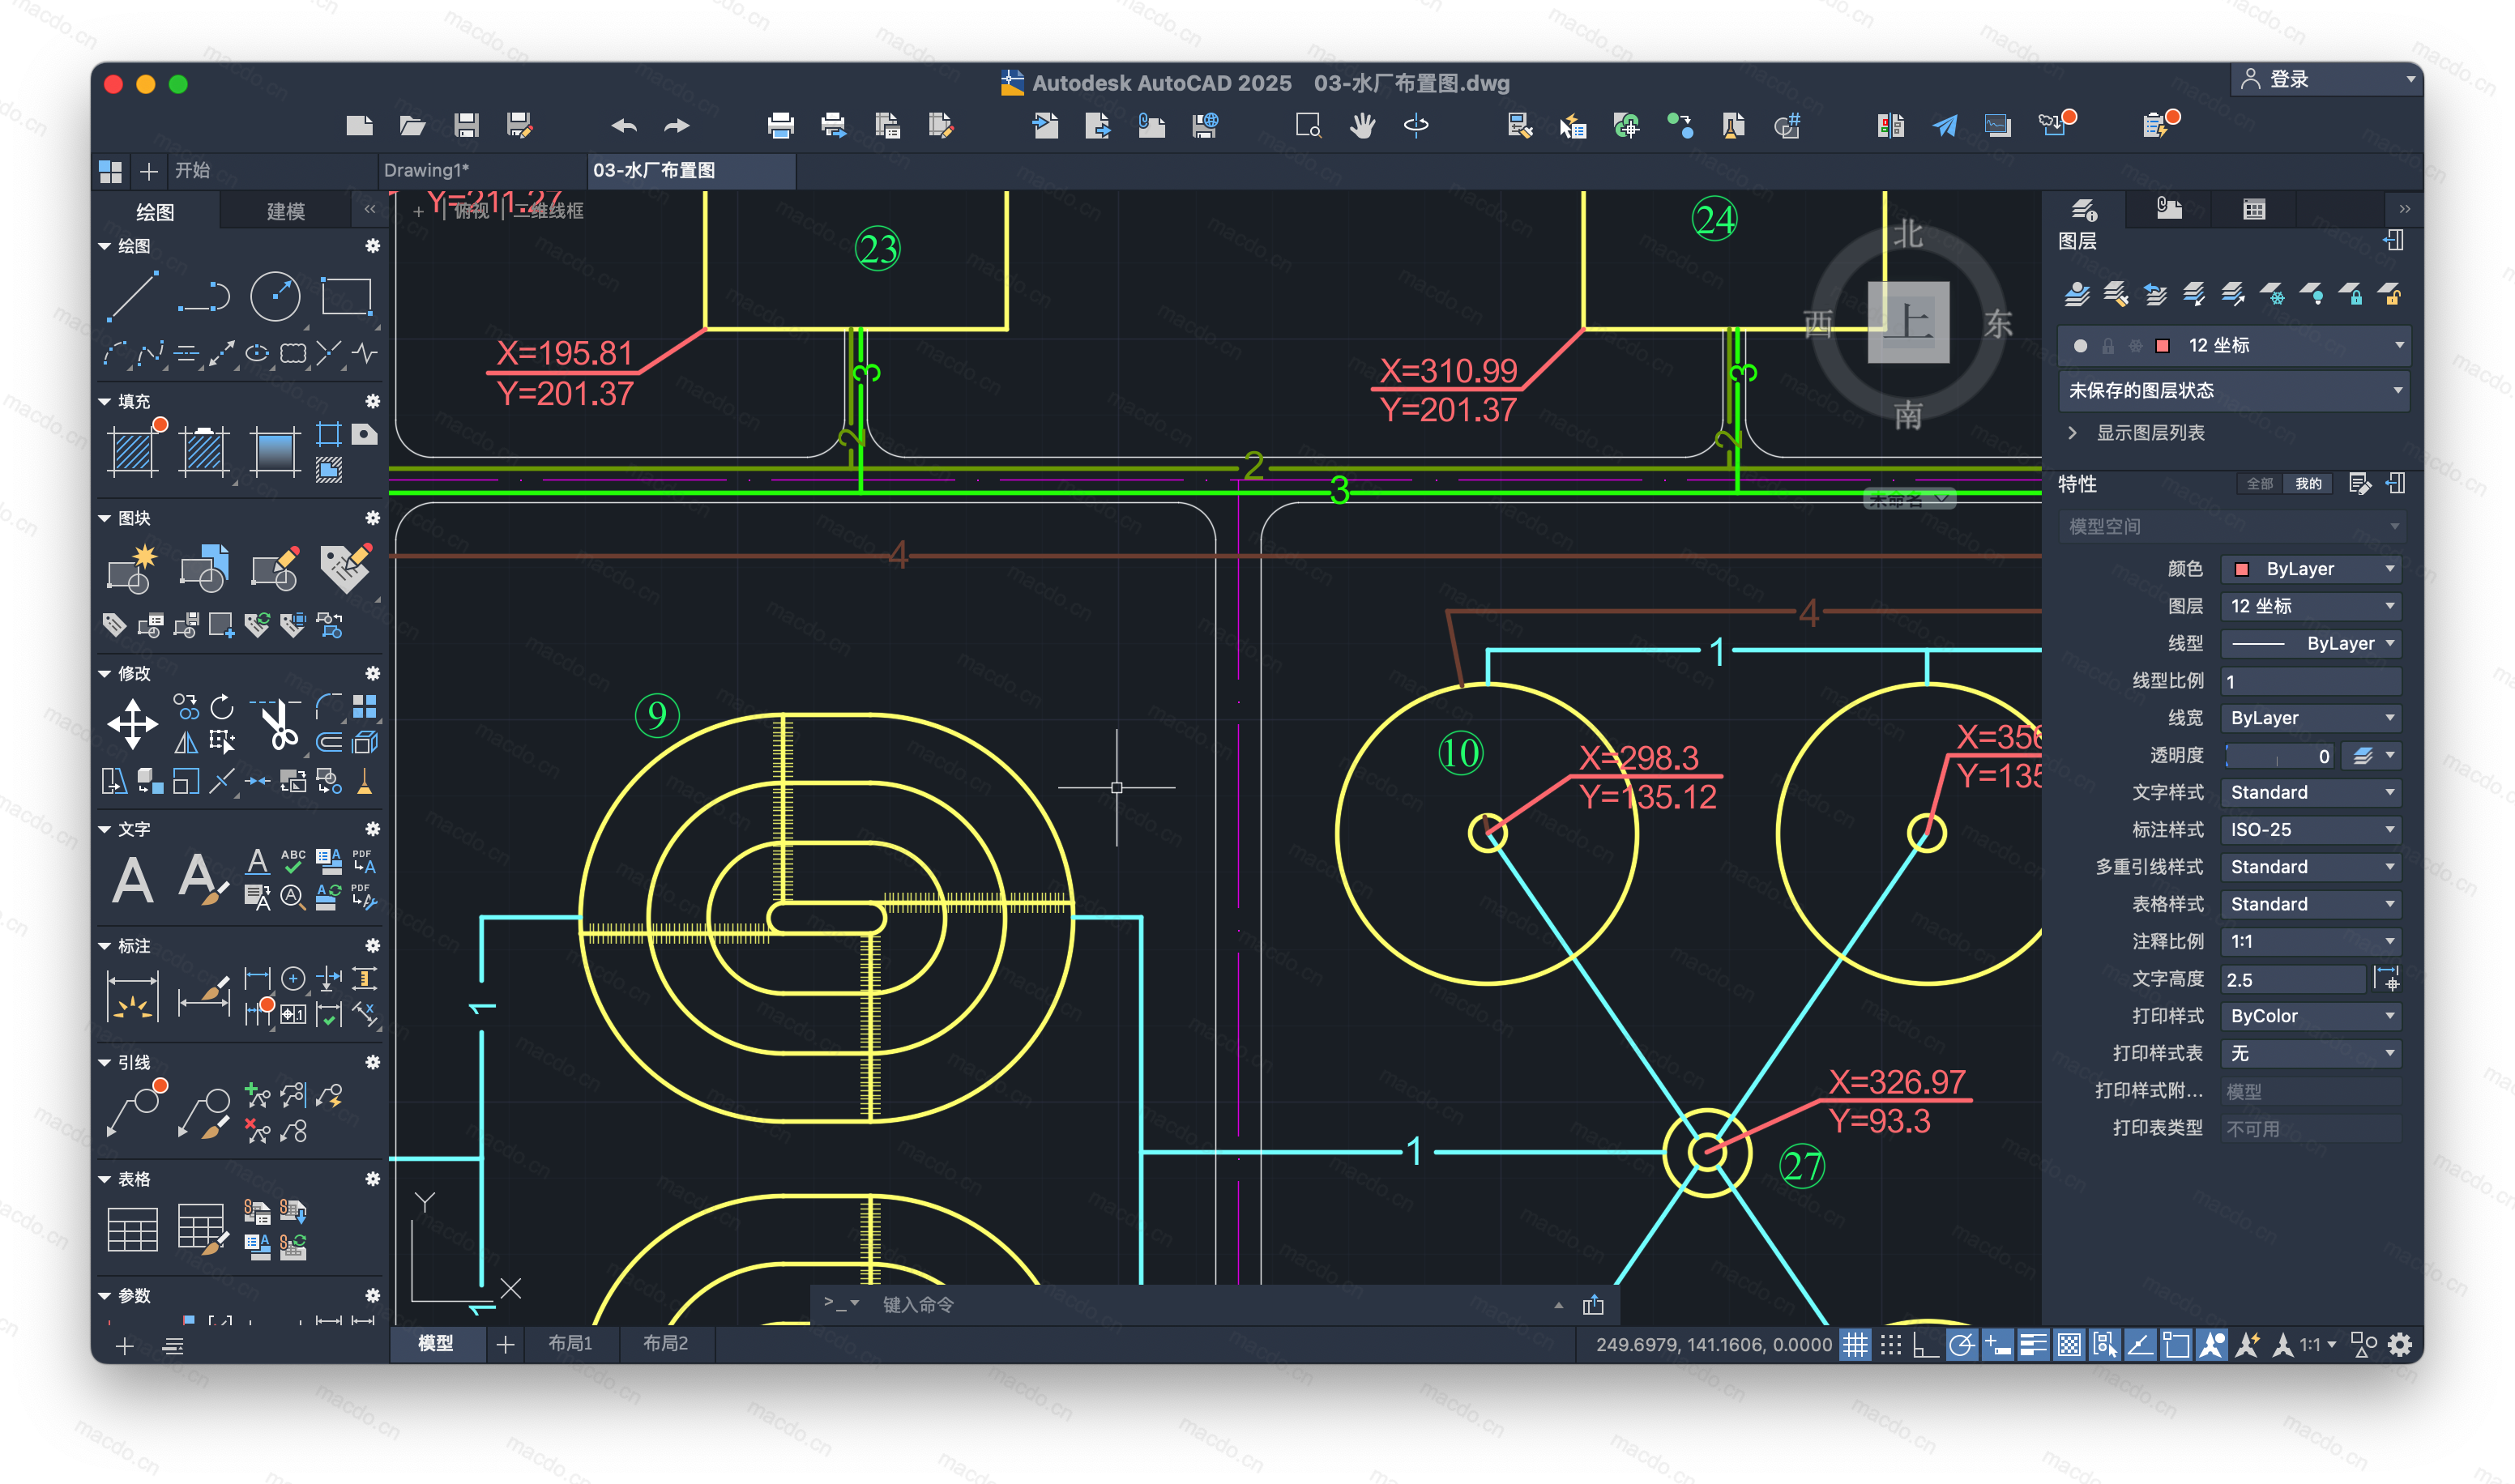This screenshot has width=2515, height=1484.
Task: Click the Save toolbar icon
Action: tap(466, 125)
